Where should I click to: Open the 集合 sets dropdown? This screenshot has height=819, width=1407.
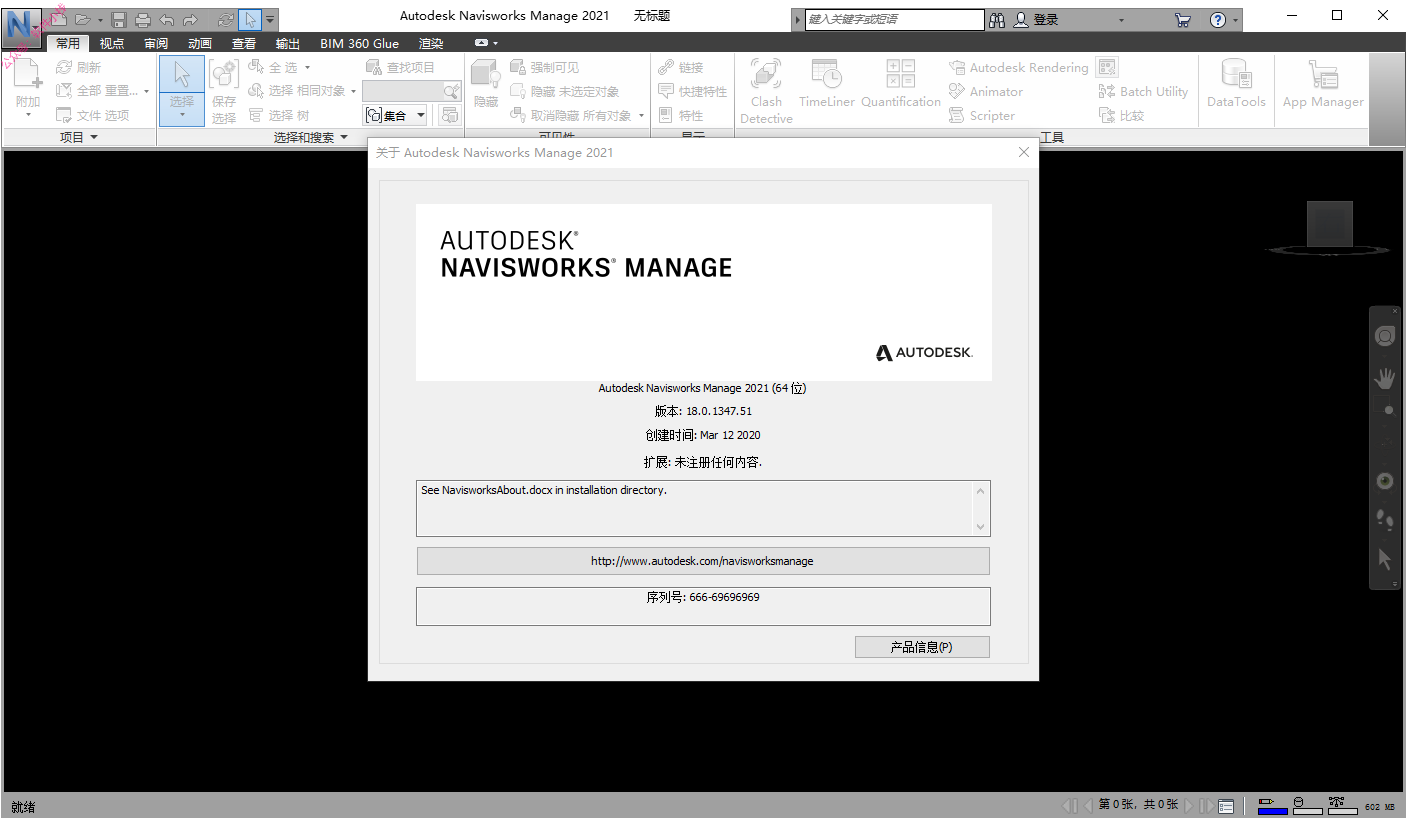(x=395, y=115)
